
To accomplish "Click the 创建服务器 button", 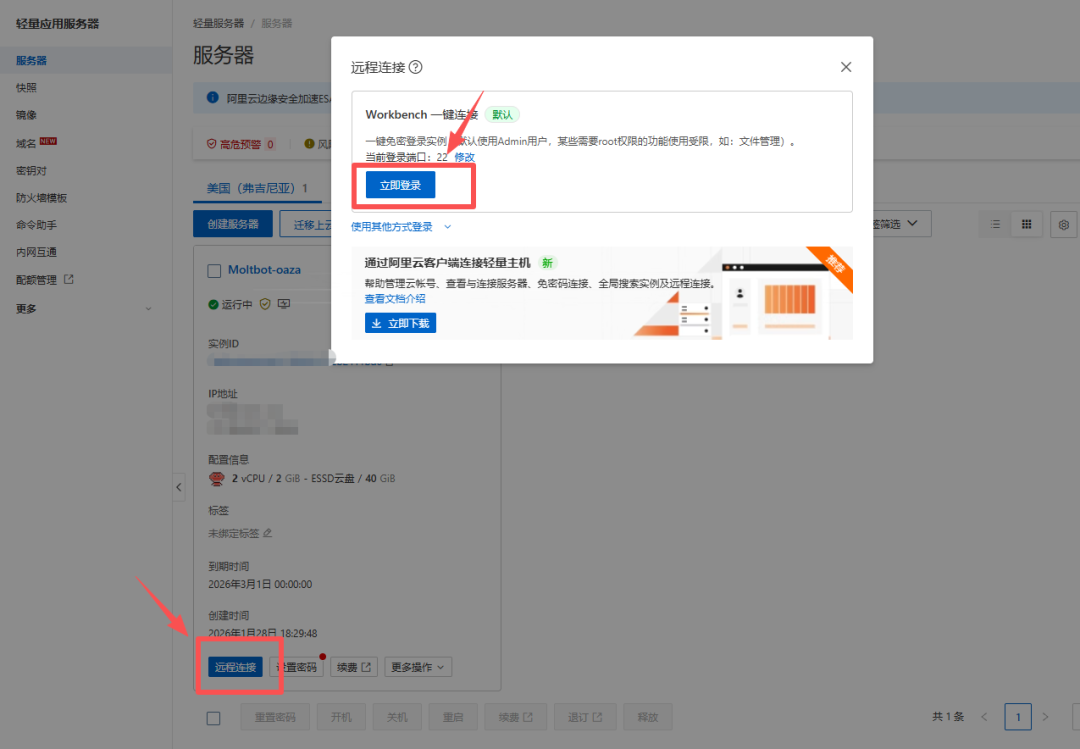I will tap(233, 224).
